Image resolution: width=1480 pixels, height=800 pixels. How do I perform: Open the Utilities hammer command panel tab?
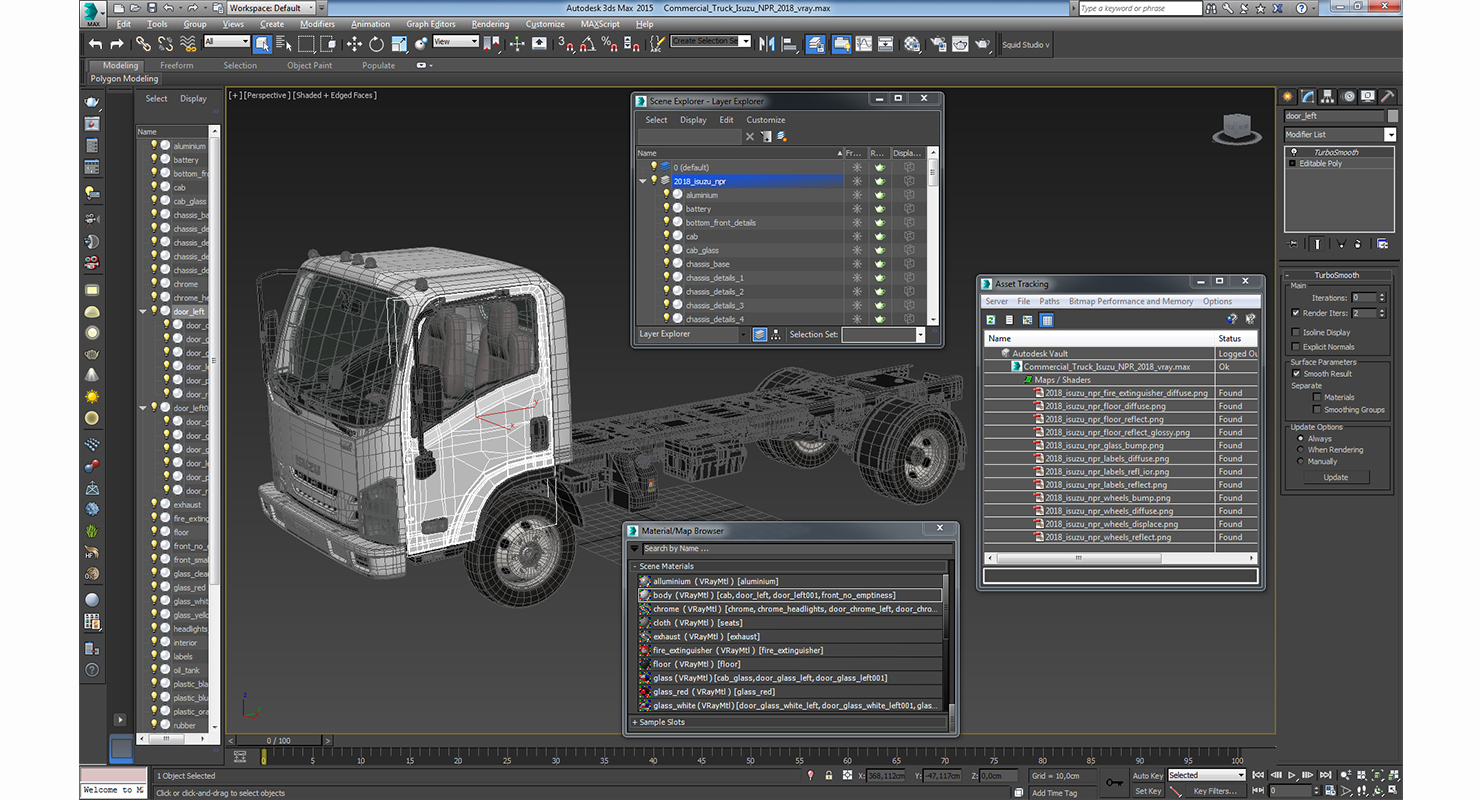(1388, 96)
